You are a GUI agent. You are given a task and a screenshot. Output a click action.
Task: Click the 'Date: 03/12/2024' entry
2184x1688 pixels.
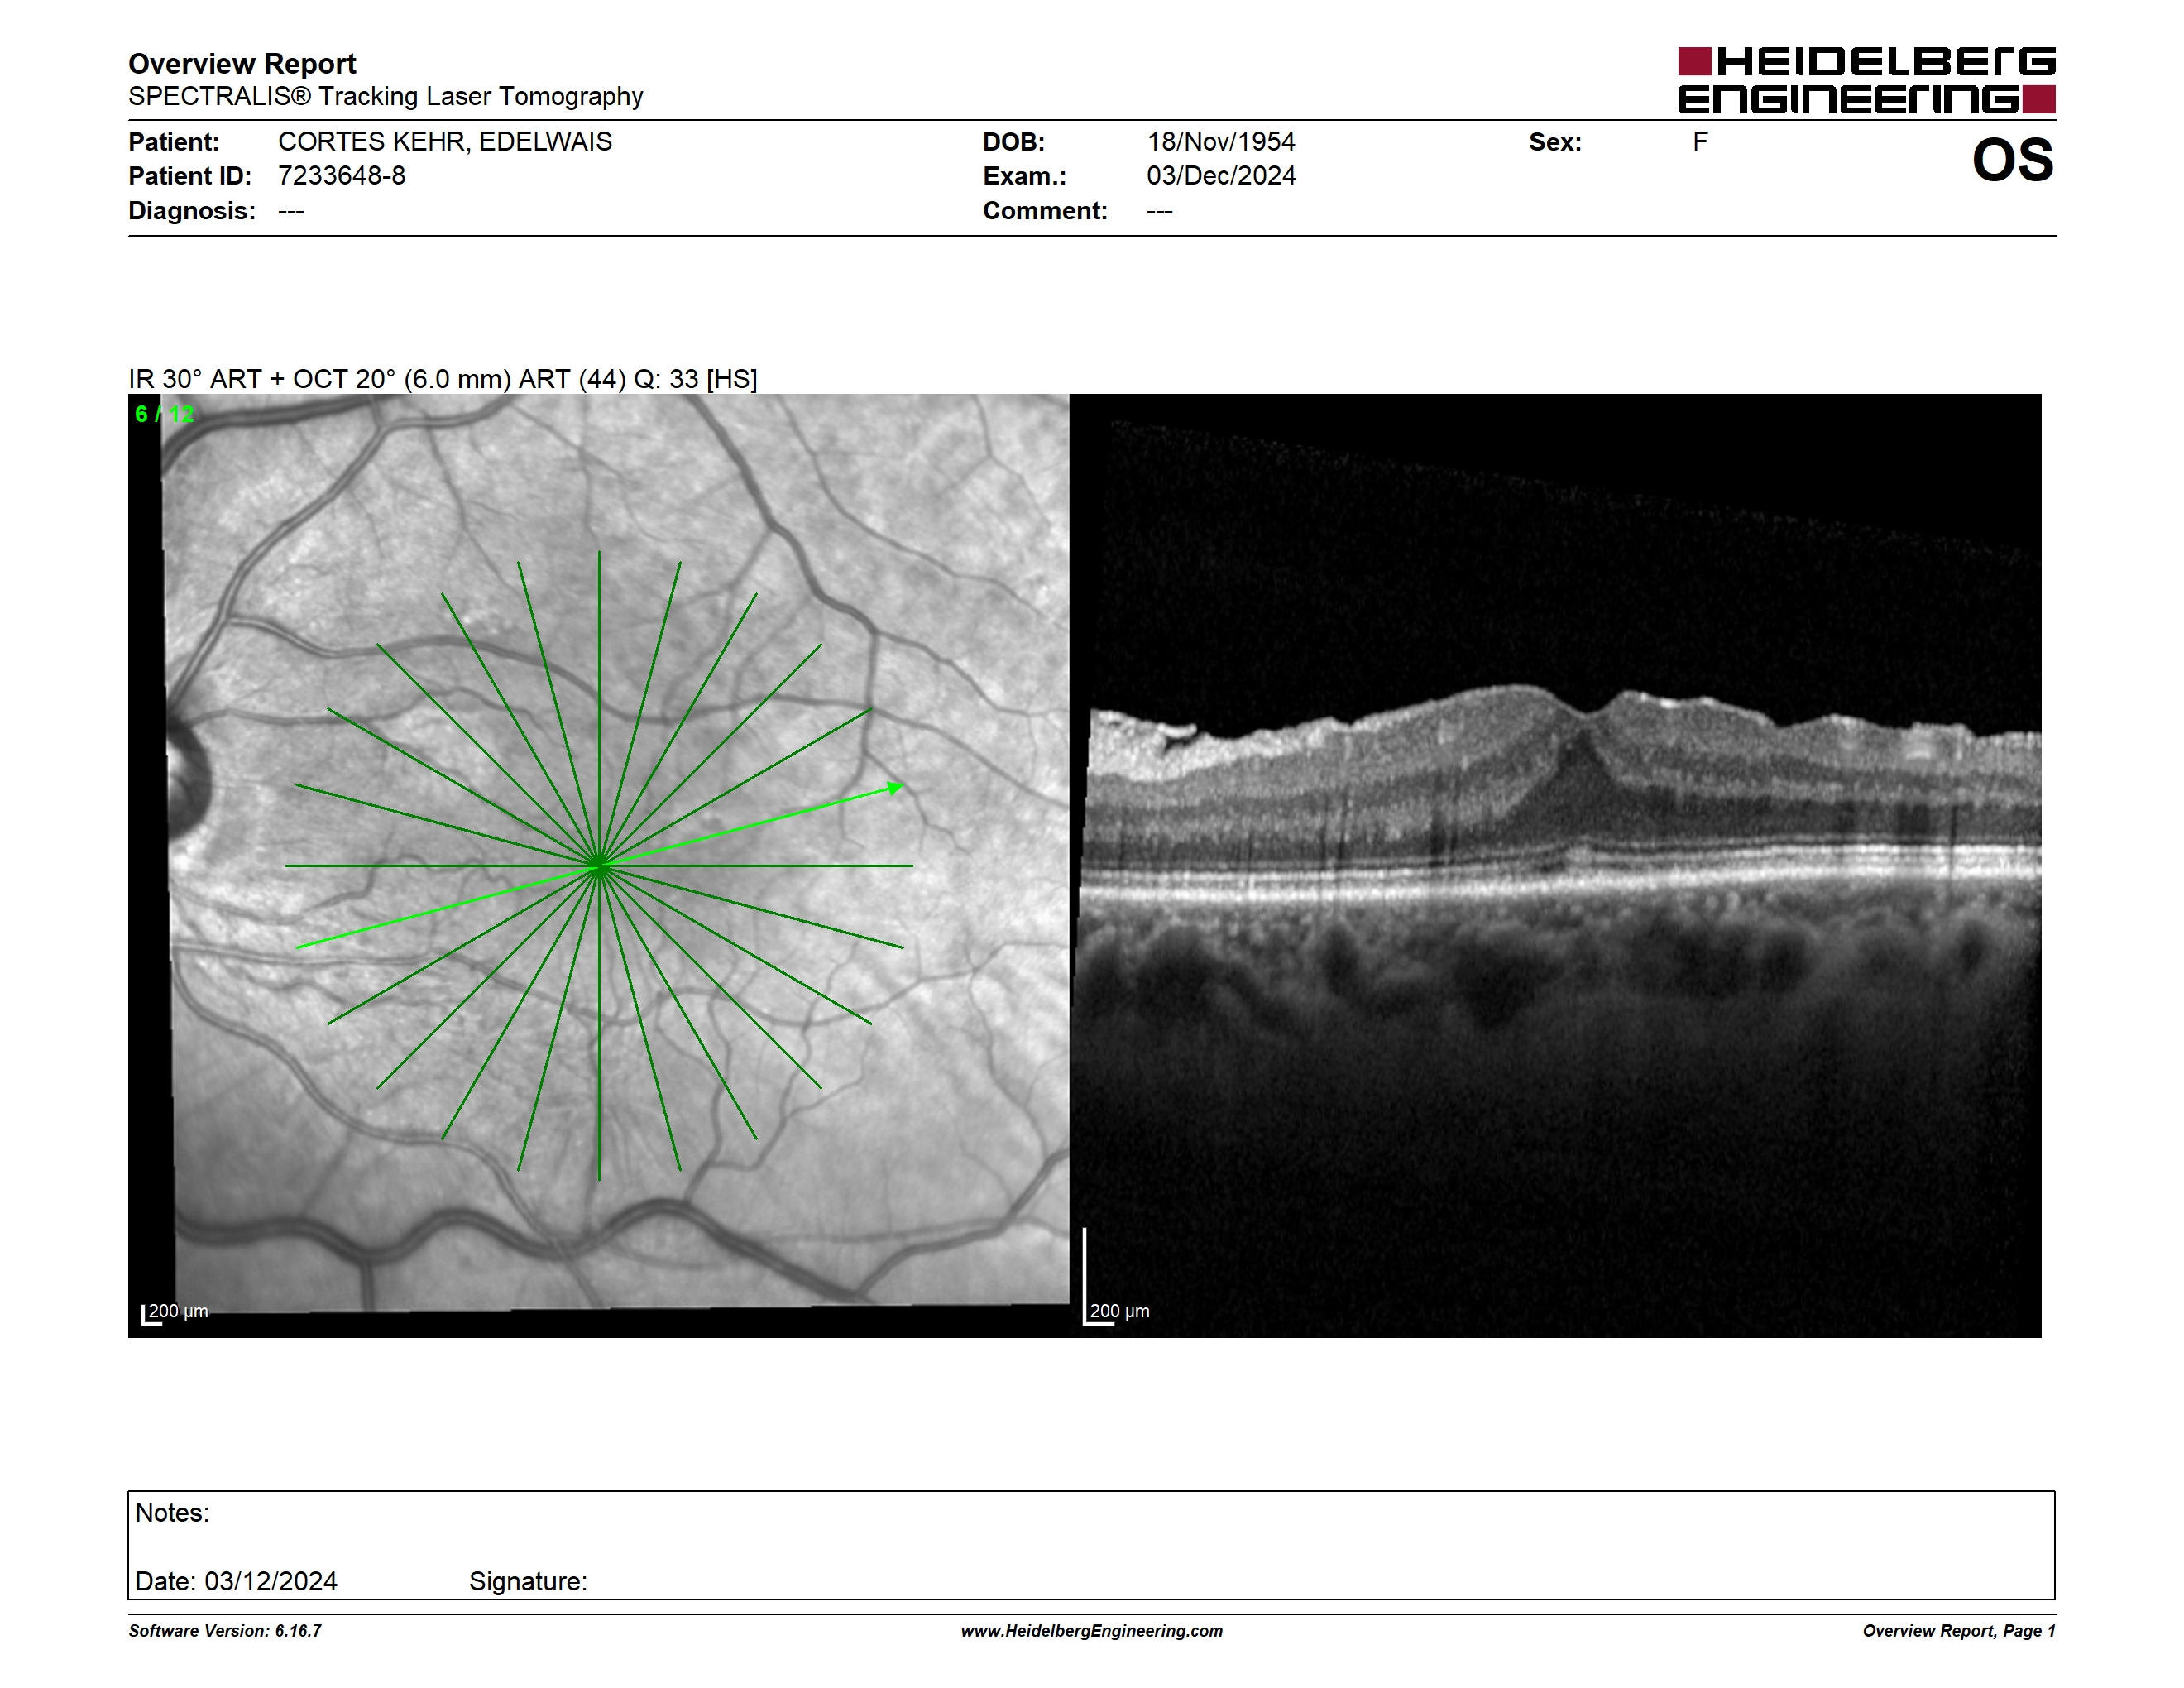pos(236,1581)
